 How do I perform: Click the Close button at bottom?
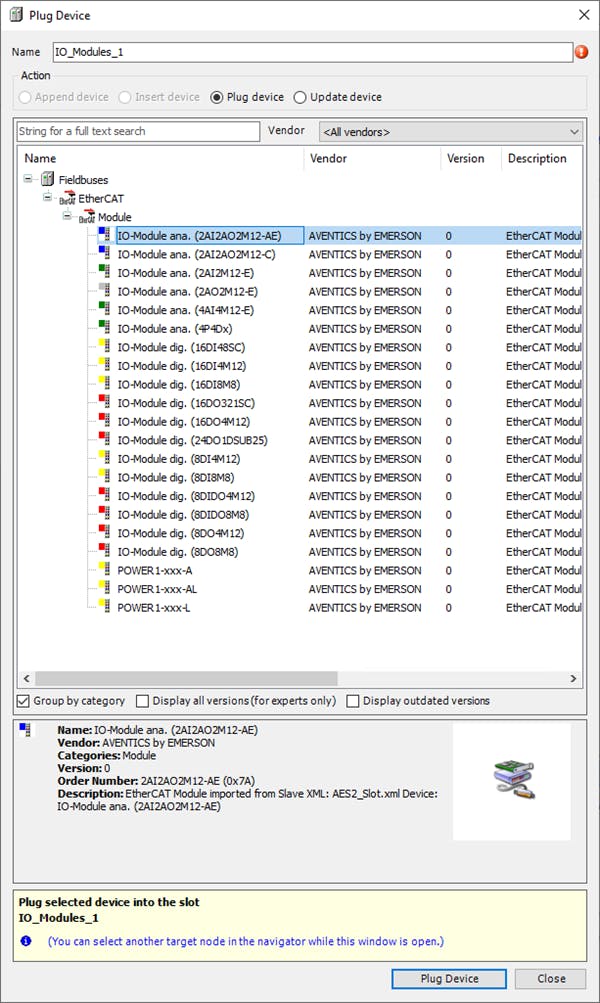(x=551, y=979)
